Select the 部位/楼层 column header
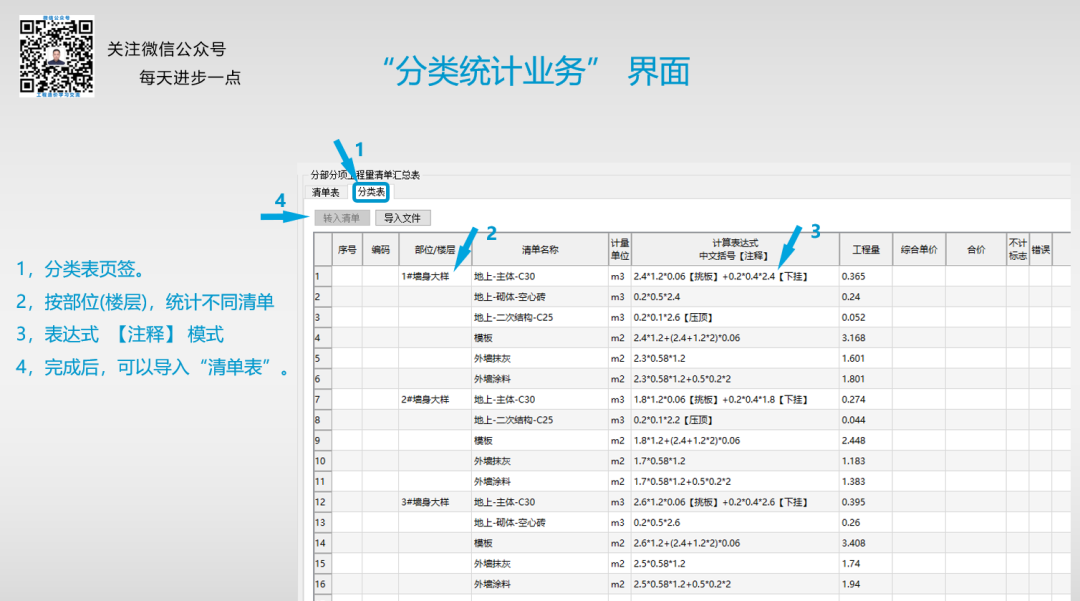This screenshot has height=601, width=1080. coord(435,250)
